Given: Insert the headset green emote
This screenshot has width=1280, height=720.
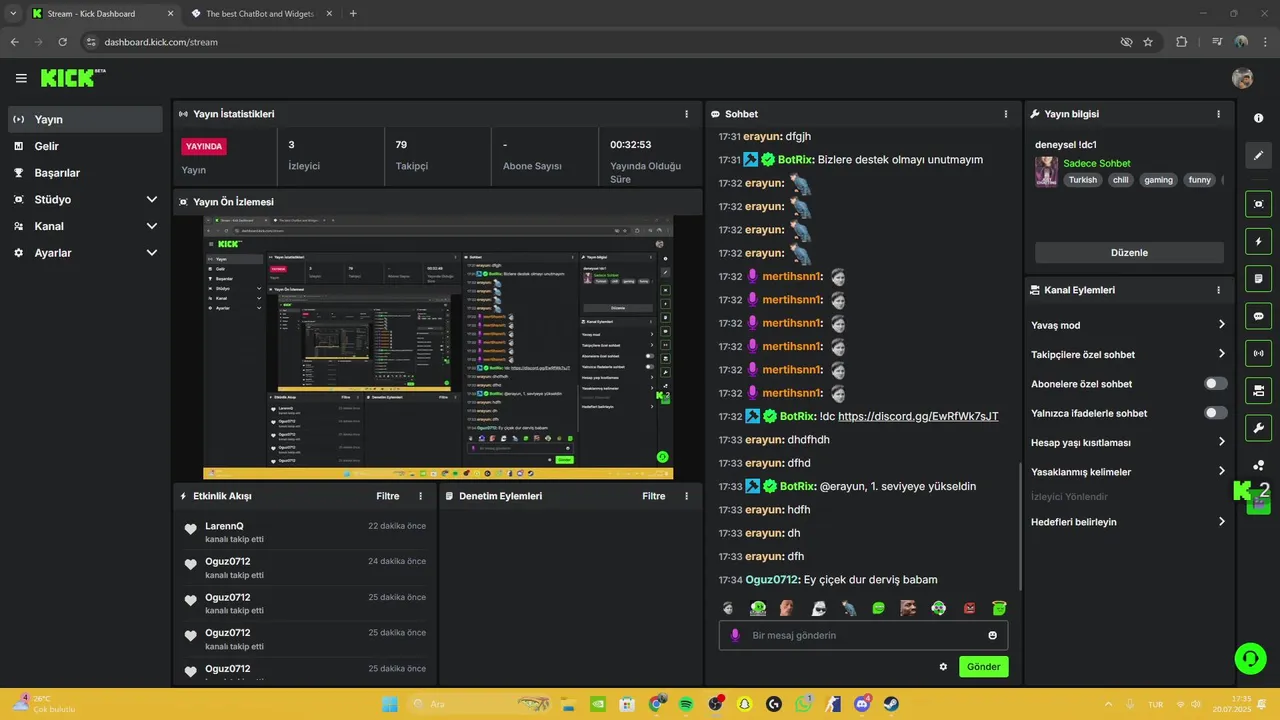Looking at the screenshot, I should [x=939, y=608].
